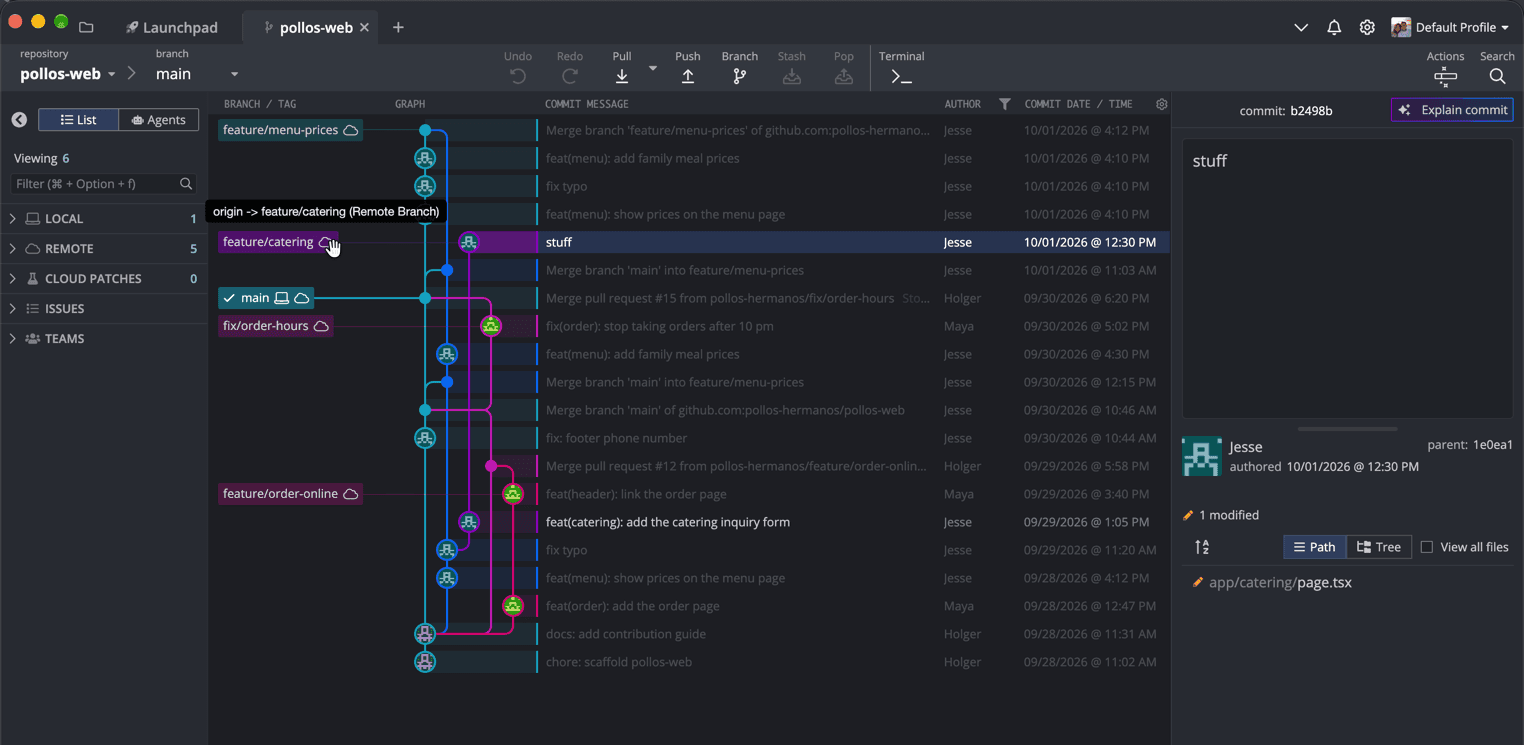Click the author filter funnel icon
Viewport: 1524px width, 745px height.
[1005, 104]
